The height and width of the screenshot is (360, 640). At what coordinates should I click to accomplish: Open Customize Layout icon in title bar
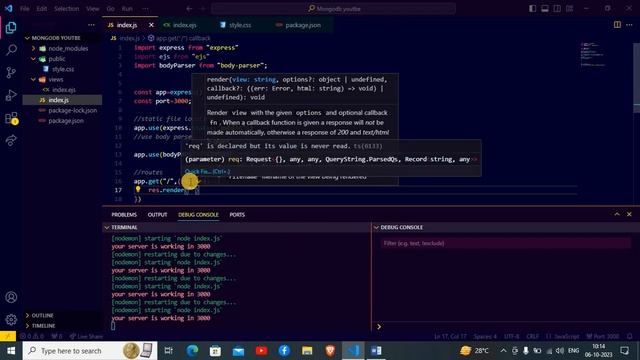coord(569,9)
